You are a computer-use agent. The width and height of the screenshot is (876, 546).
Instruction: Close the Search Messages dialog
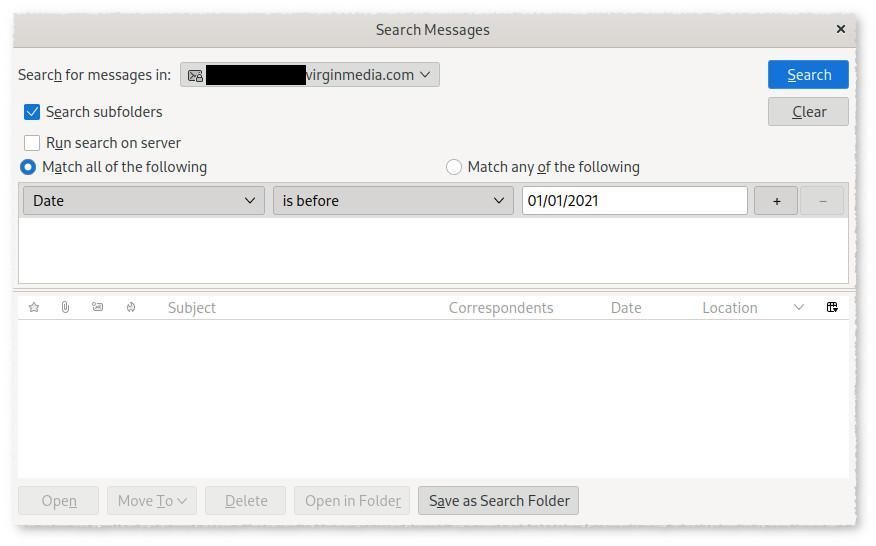click(x=840, y=29)
